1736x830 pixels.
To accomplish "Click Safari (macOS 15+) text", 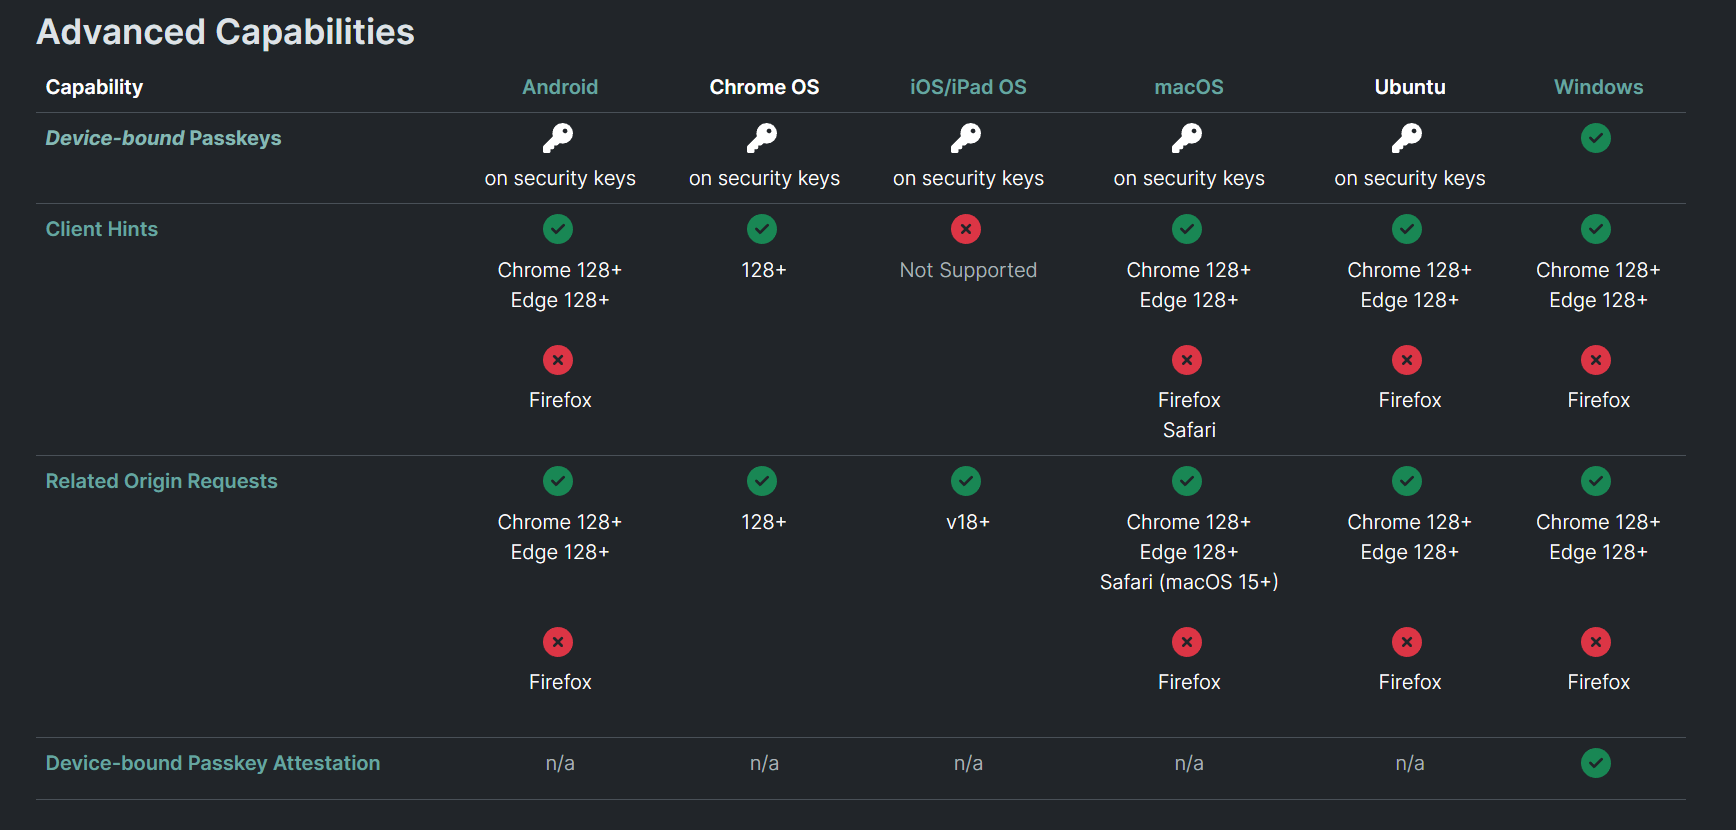I will pyautogui.click(x=1189, y=582).
